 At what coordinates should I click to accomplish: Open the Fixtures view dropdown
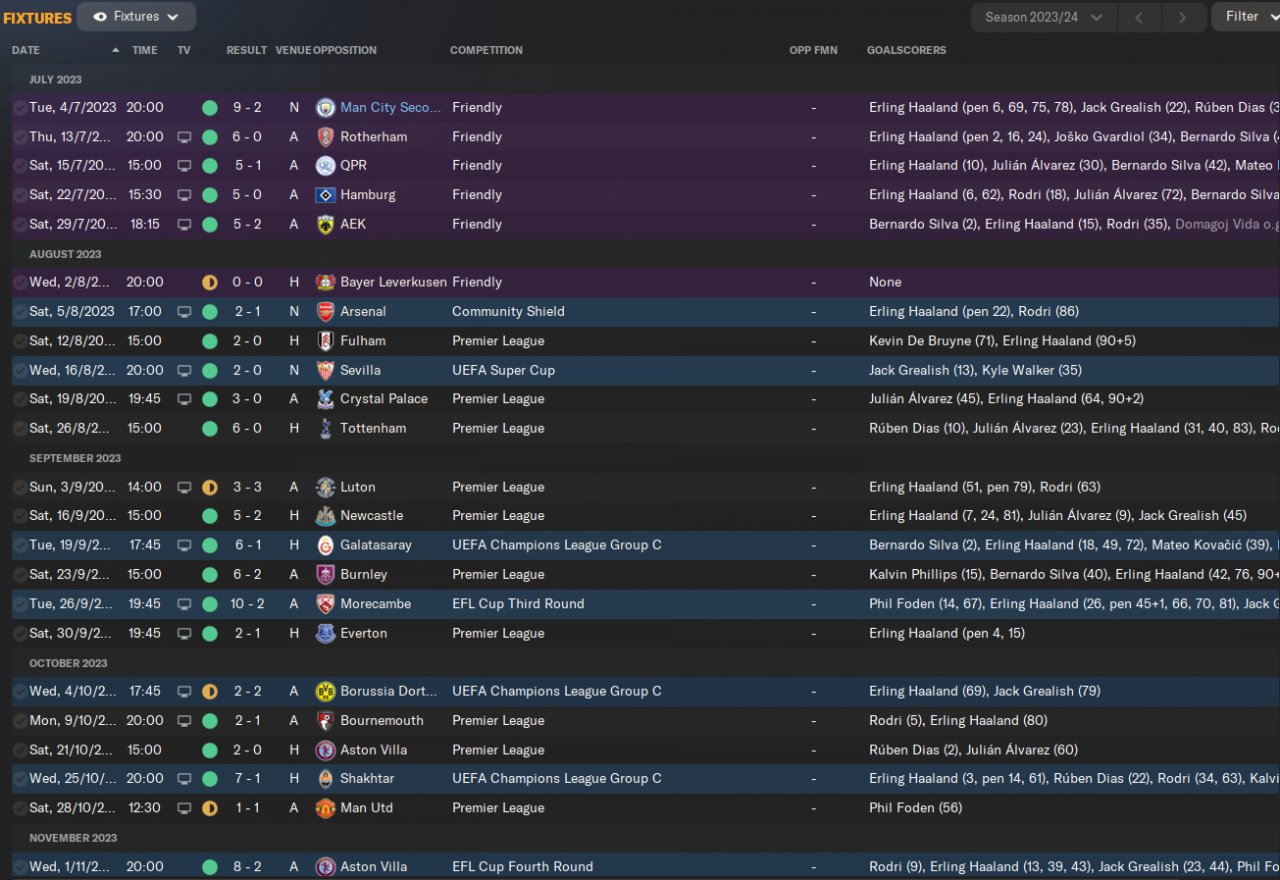(x=136, y=17)
